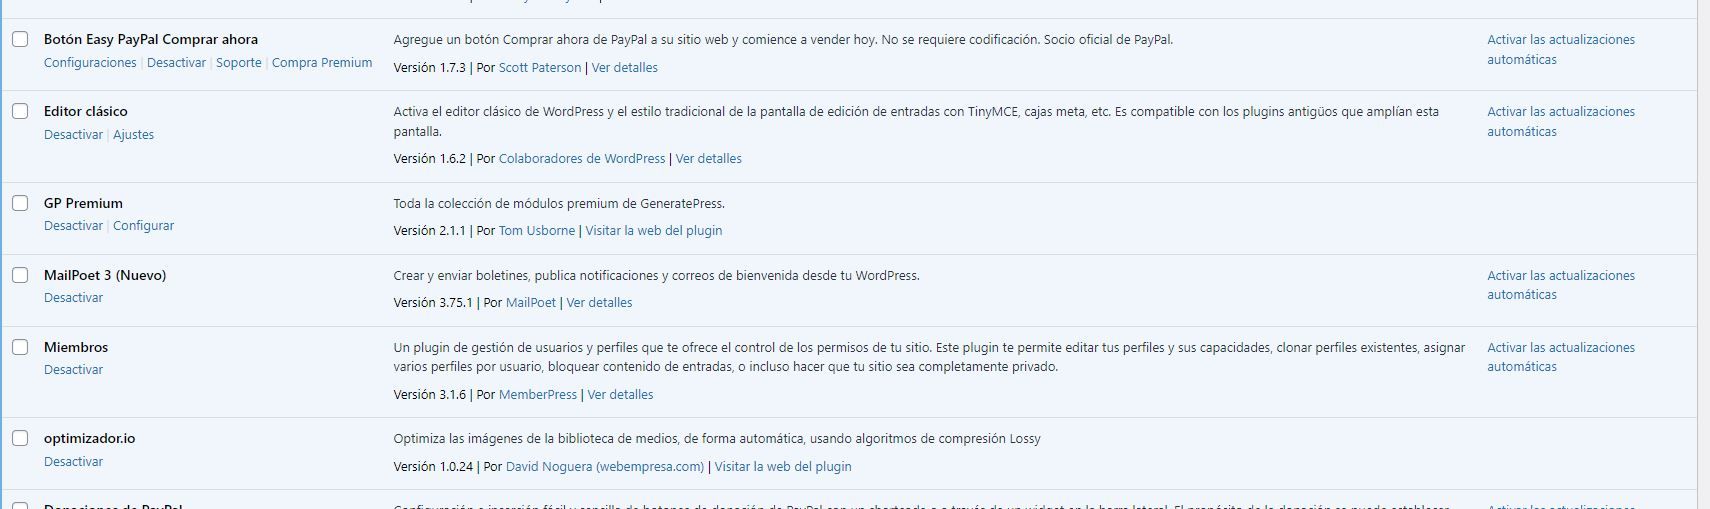This screenshot has width=1710, height=509.
Task: Open author link Scott Paterson
Action: coord(540,67)
